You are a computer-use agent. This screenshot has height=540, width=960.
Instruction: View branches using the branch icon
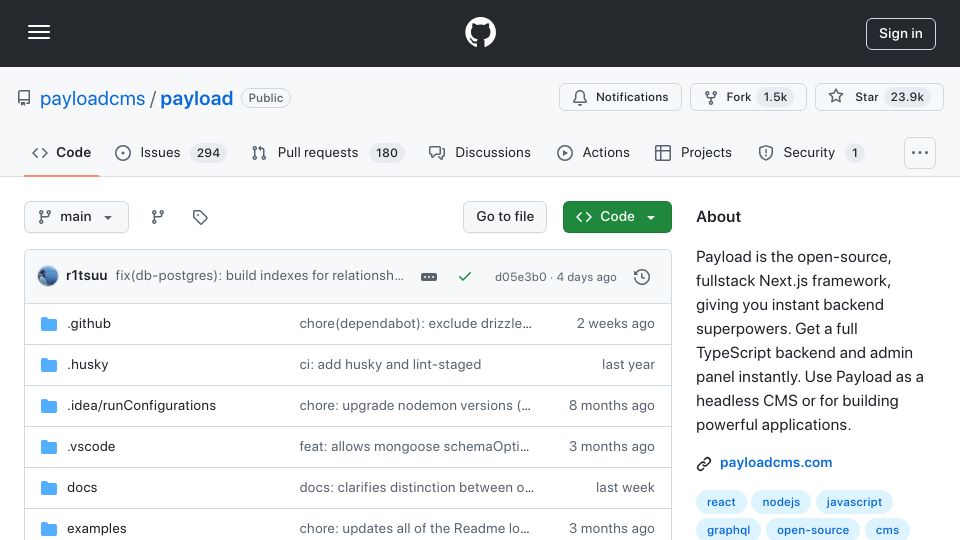[x=158, y=217]
